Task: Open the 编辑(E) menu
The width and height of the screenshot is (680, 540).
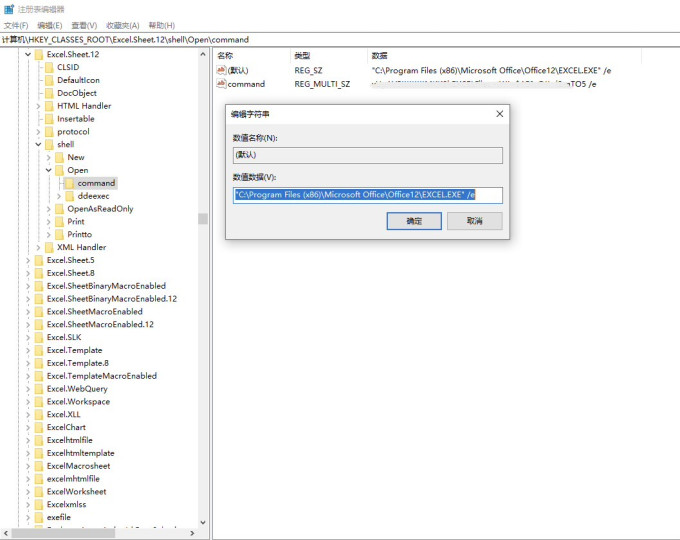Action: point(50,26)
